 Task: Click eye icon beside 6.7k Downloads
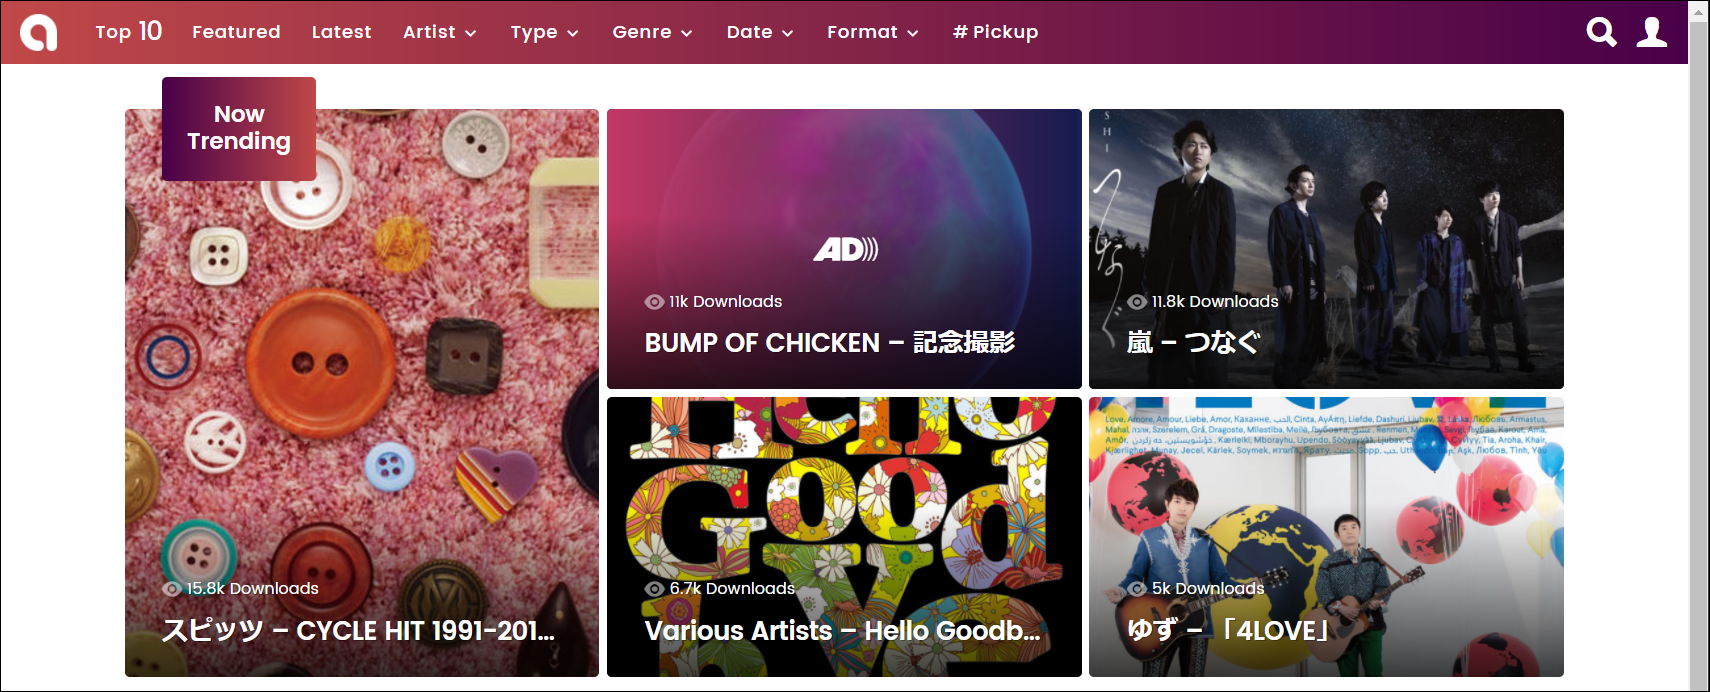pos(654,589)
